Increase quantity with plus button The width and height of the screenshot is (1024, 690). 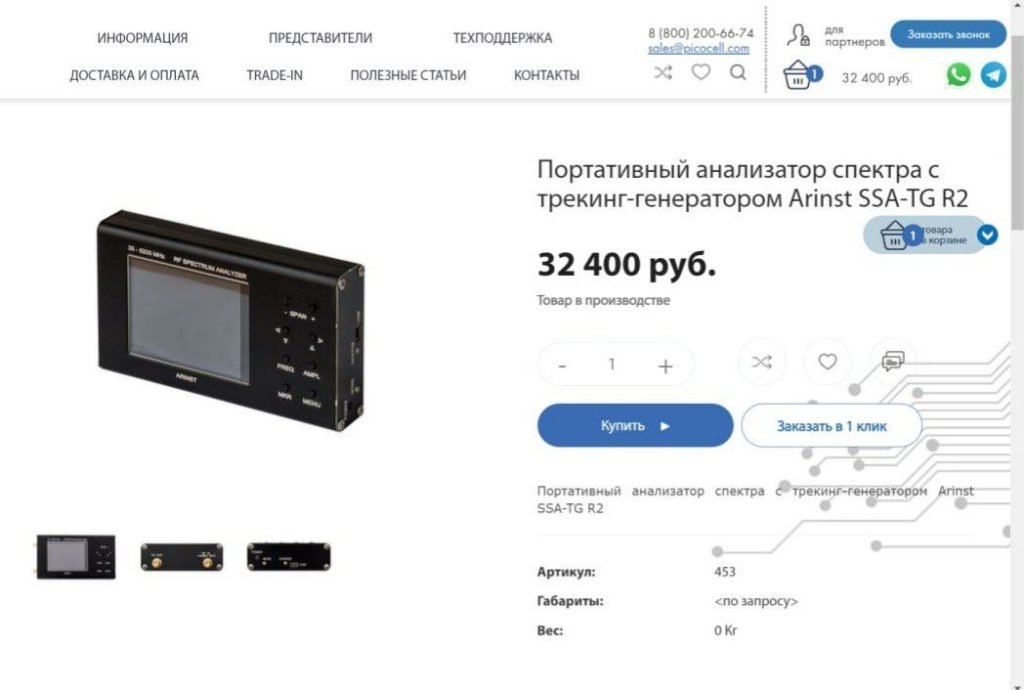click(665, 366)
